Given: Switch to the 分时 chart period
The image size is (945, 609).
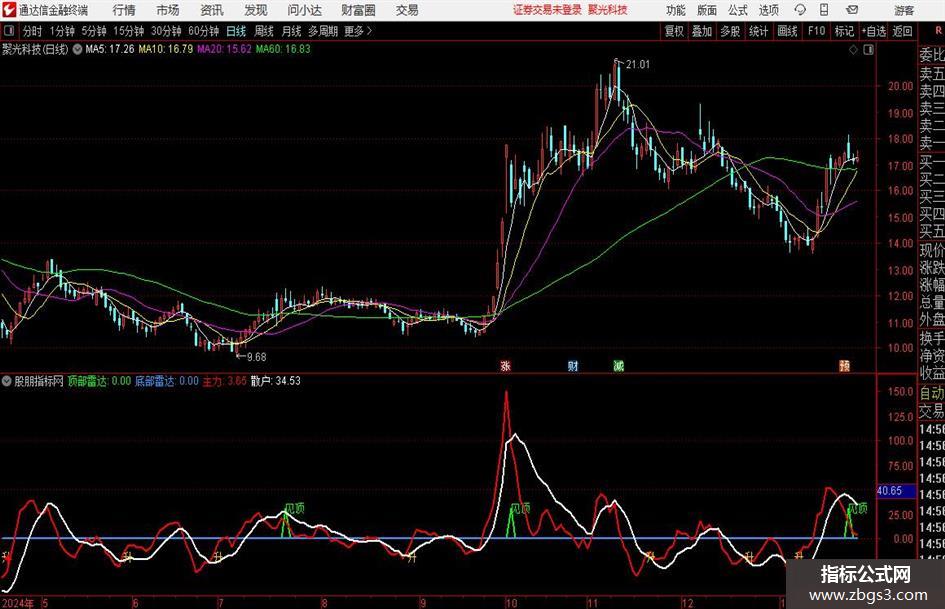Looking at the screenshot, I should [x=33, y=31].
